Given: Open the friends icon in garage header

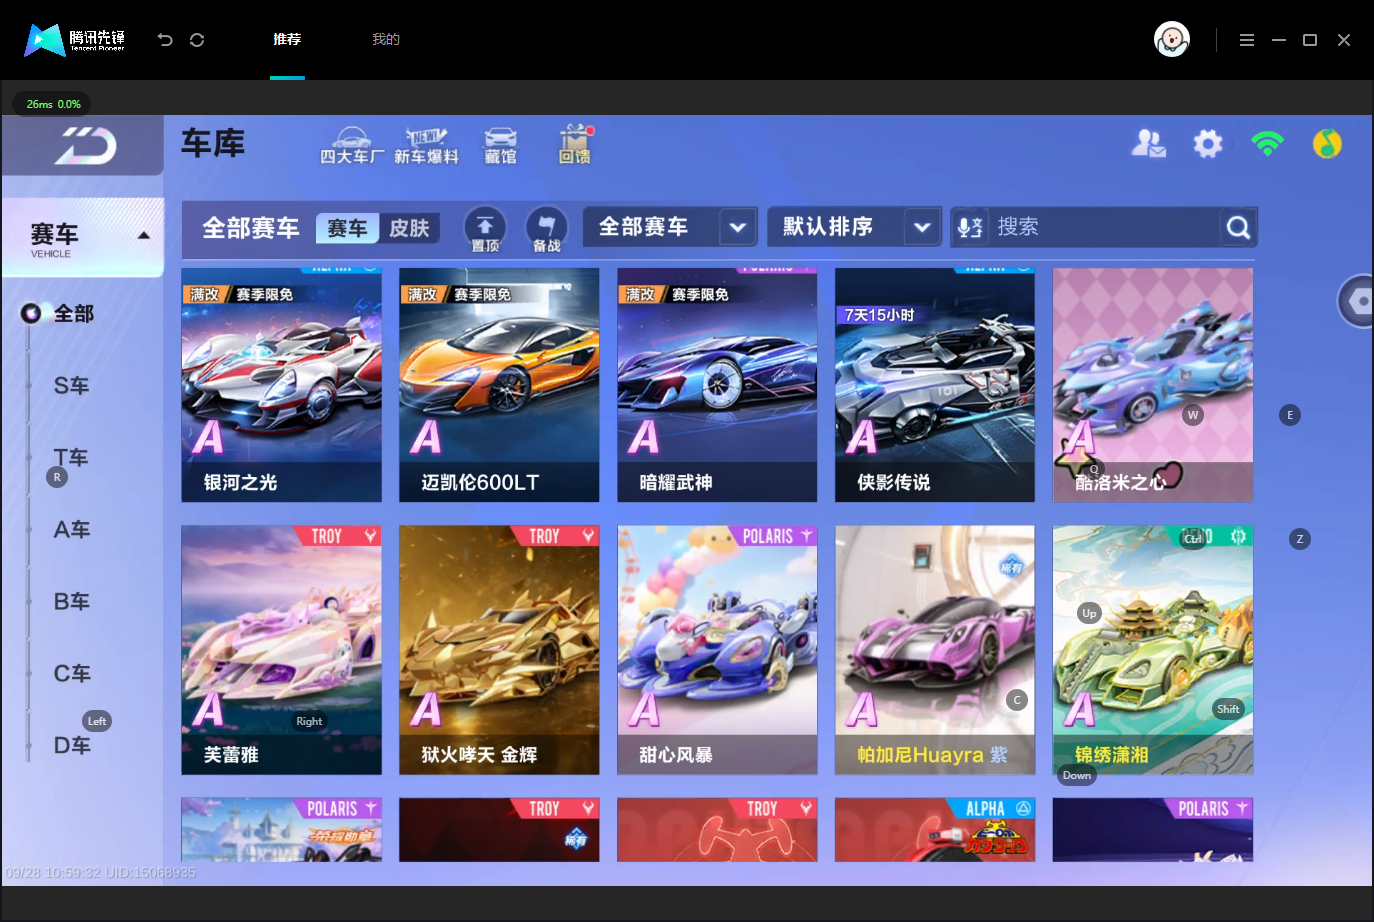Looking at the screenshot, I should [x=1148, y=144].
